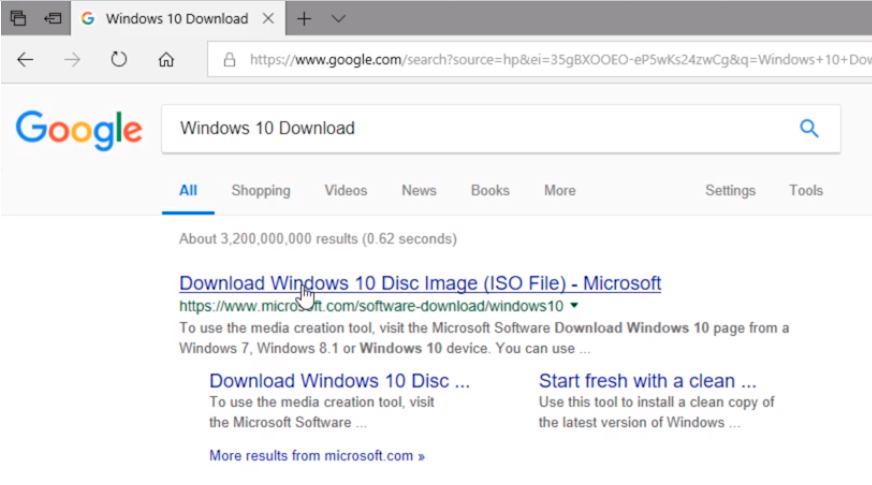Click the Google search input field
This screenshot has height=485, width=872.
pos(470,128)
